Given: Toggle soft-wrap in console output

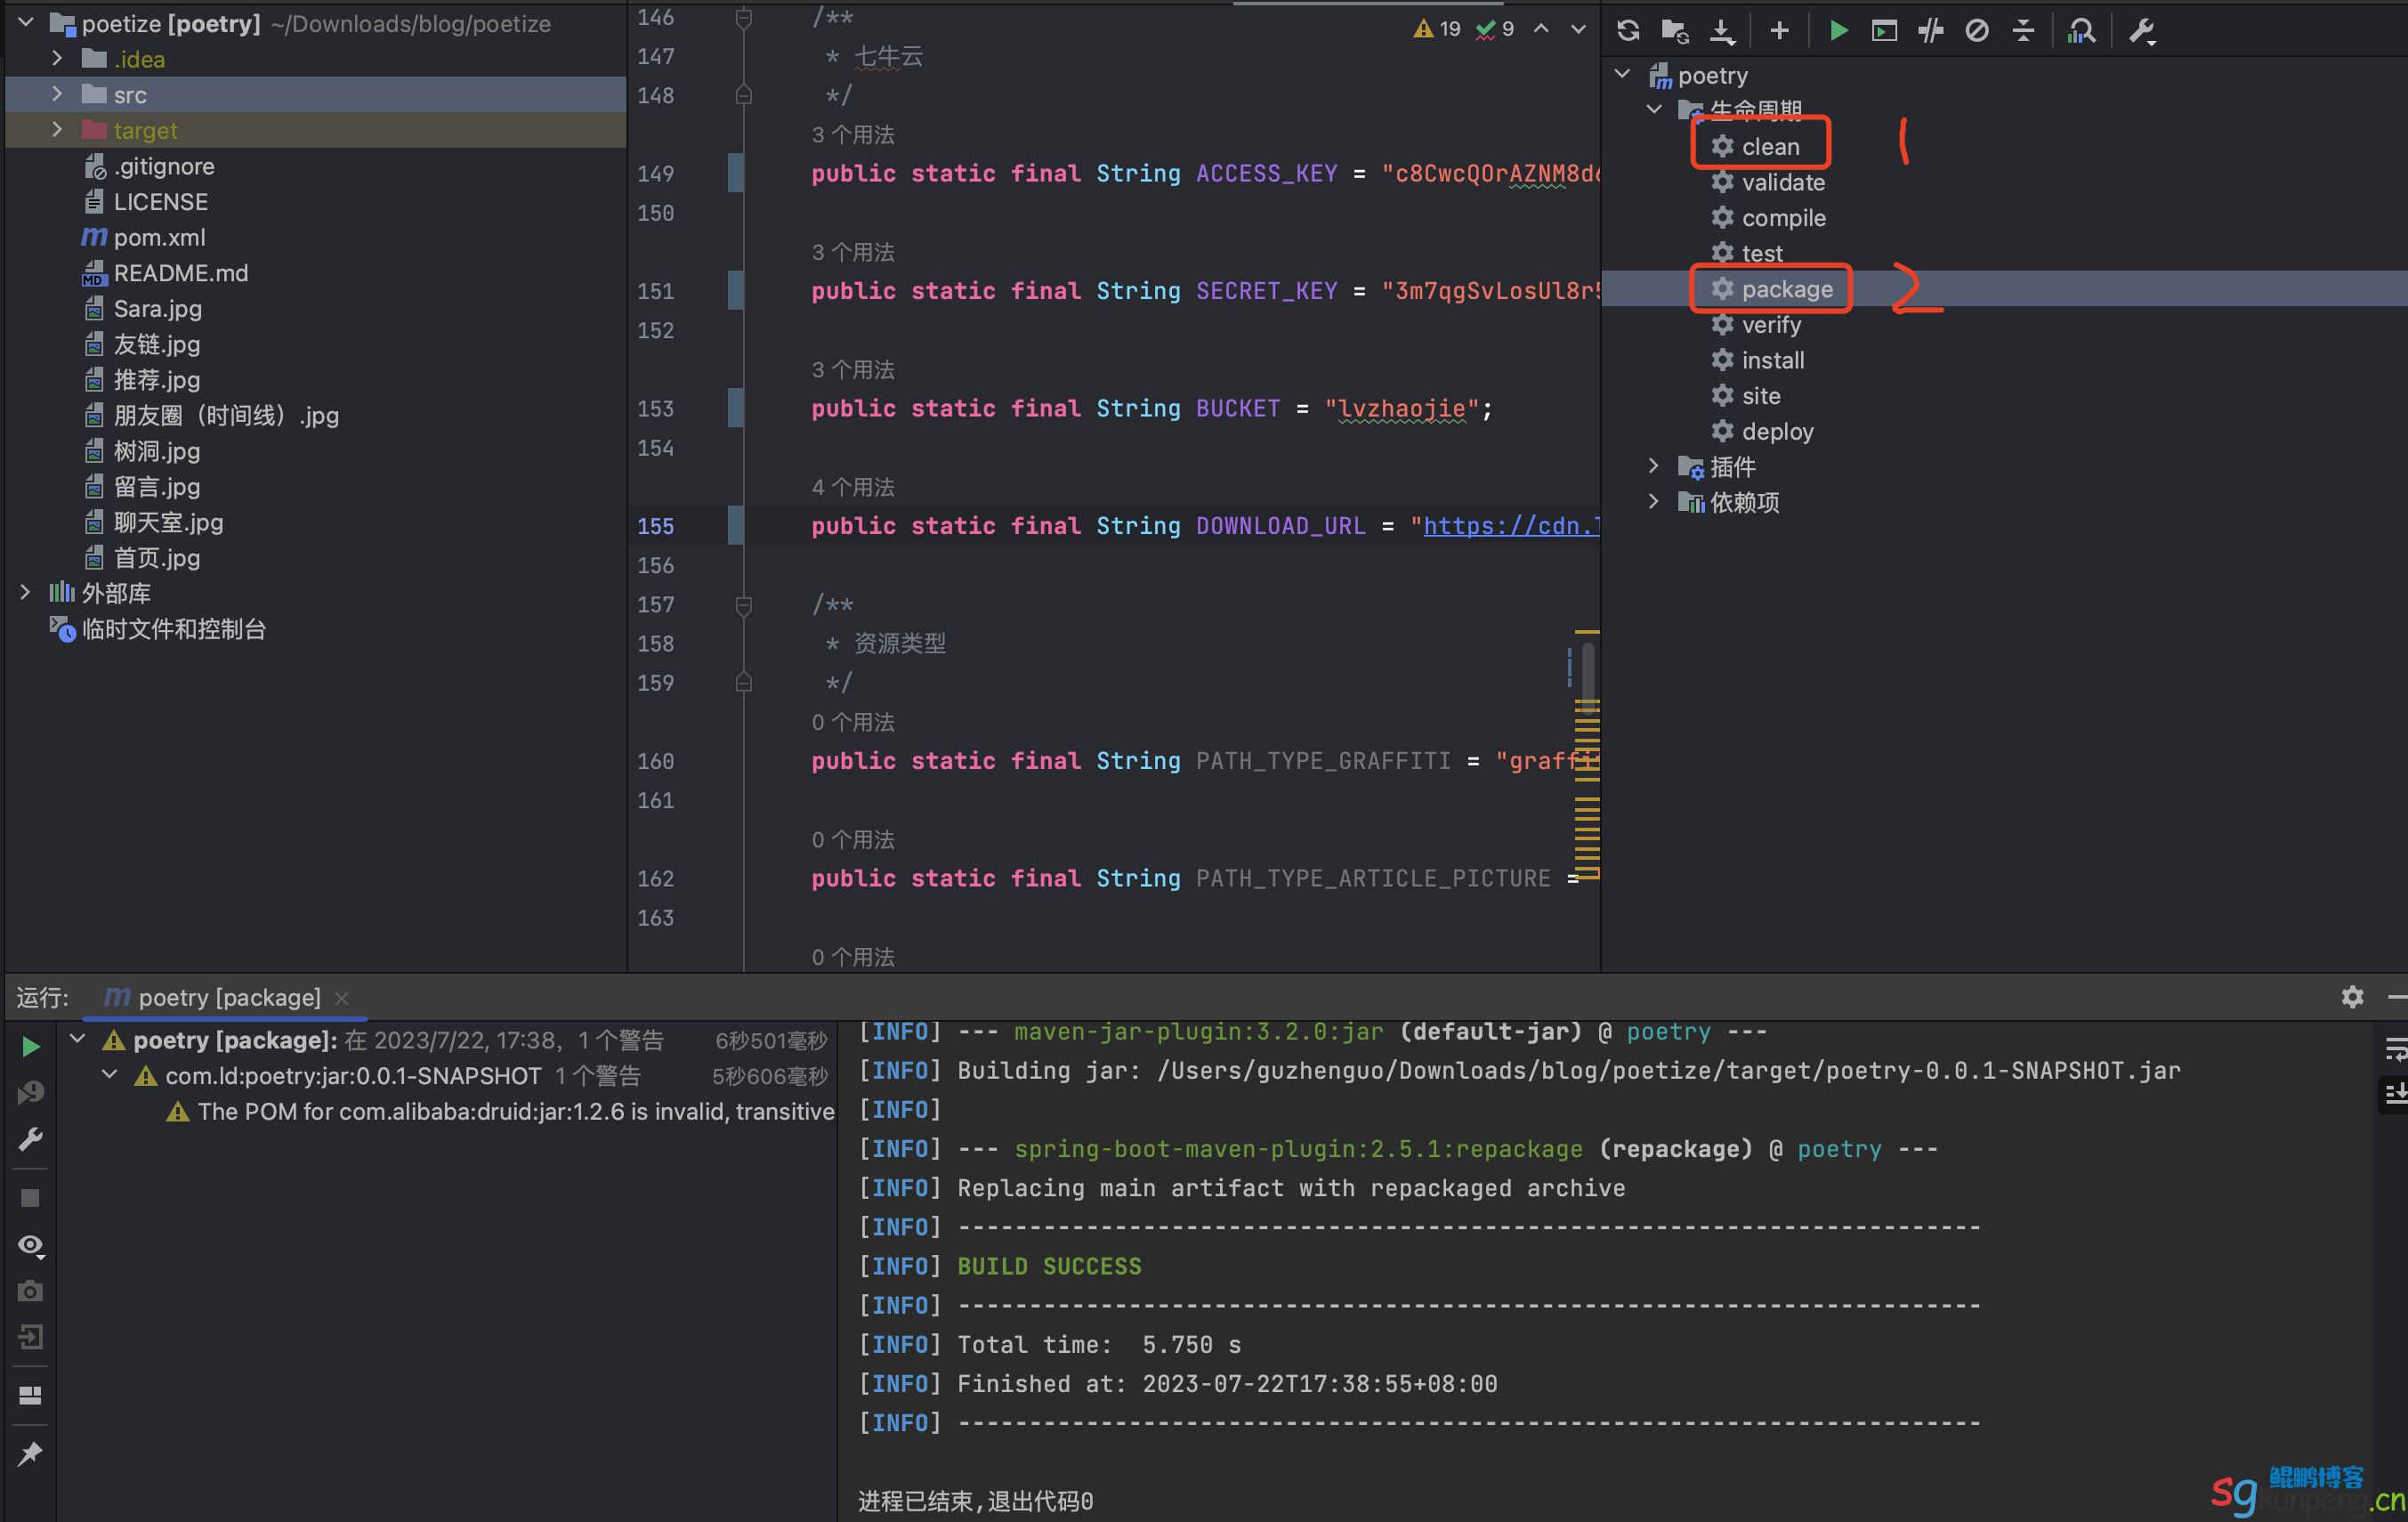Looking at the screenshot, I should [2395, 1049].
